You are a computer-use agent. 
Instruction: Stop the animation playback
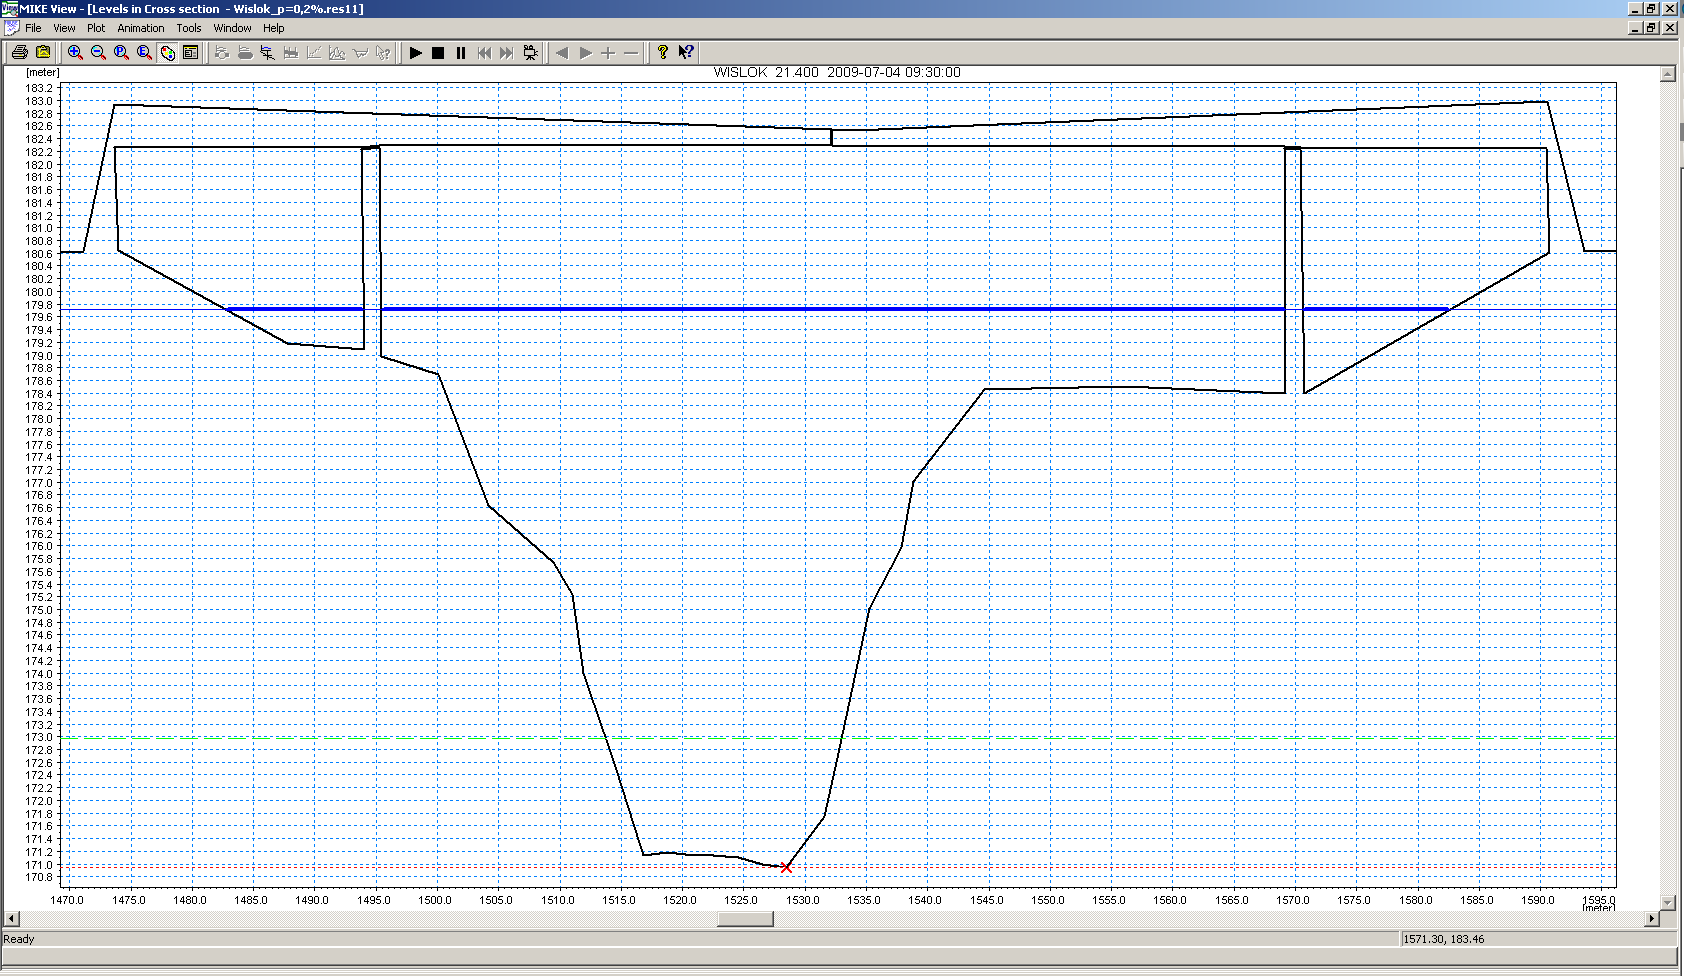pyautogui.click(x=438, y=52)
